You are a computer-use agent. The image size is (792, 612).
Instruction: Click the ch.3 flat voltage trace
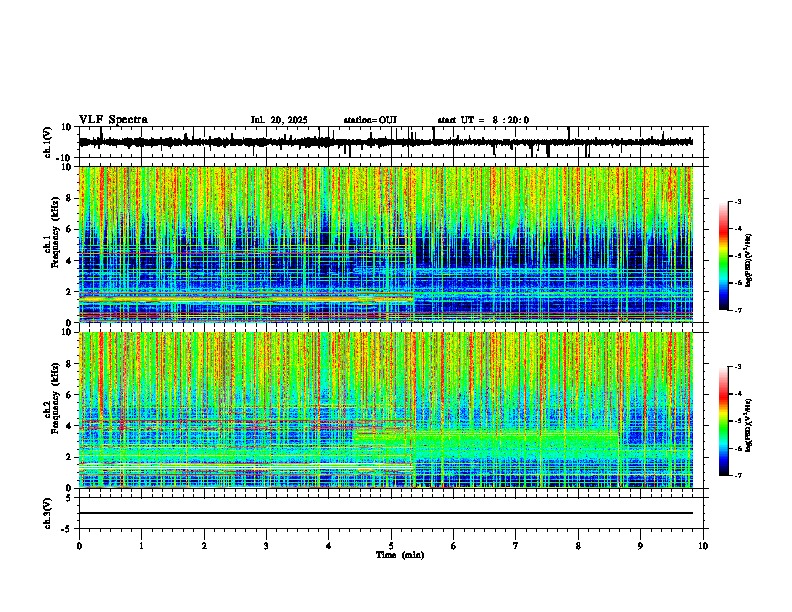(x=386, y=513)
